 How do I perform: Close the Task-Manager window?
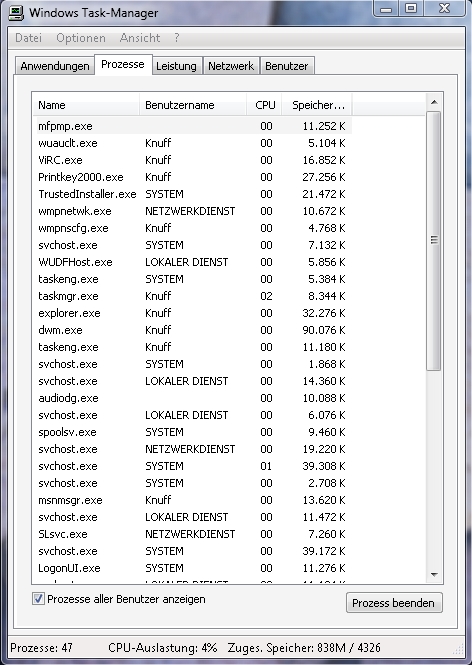[444, 8]
